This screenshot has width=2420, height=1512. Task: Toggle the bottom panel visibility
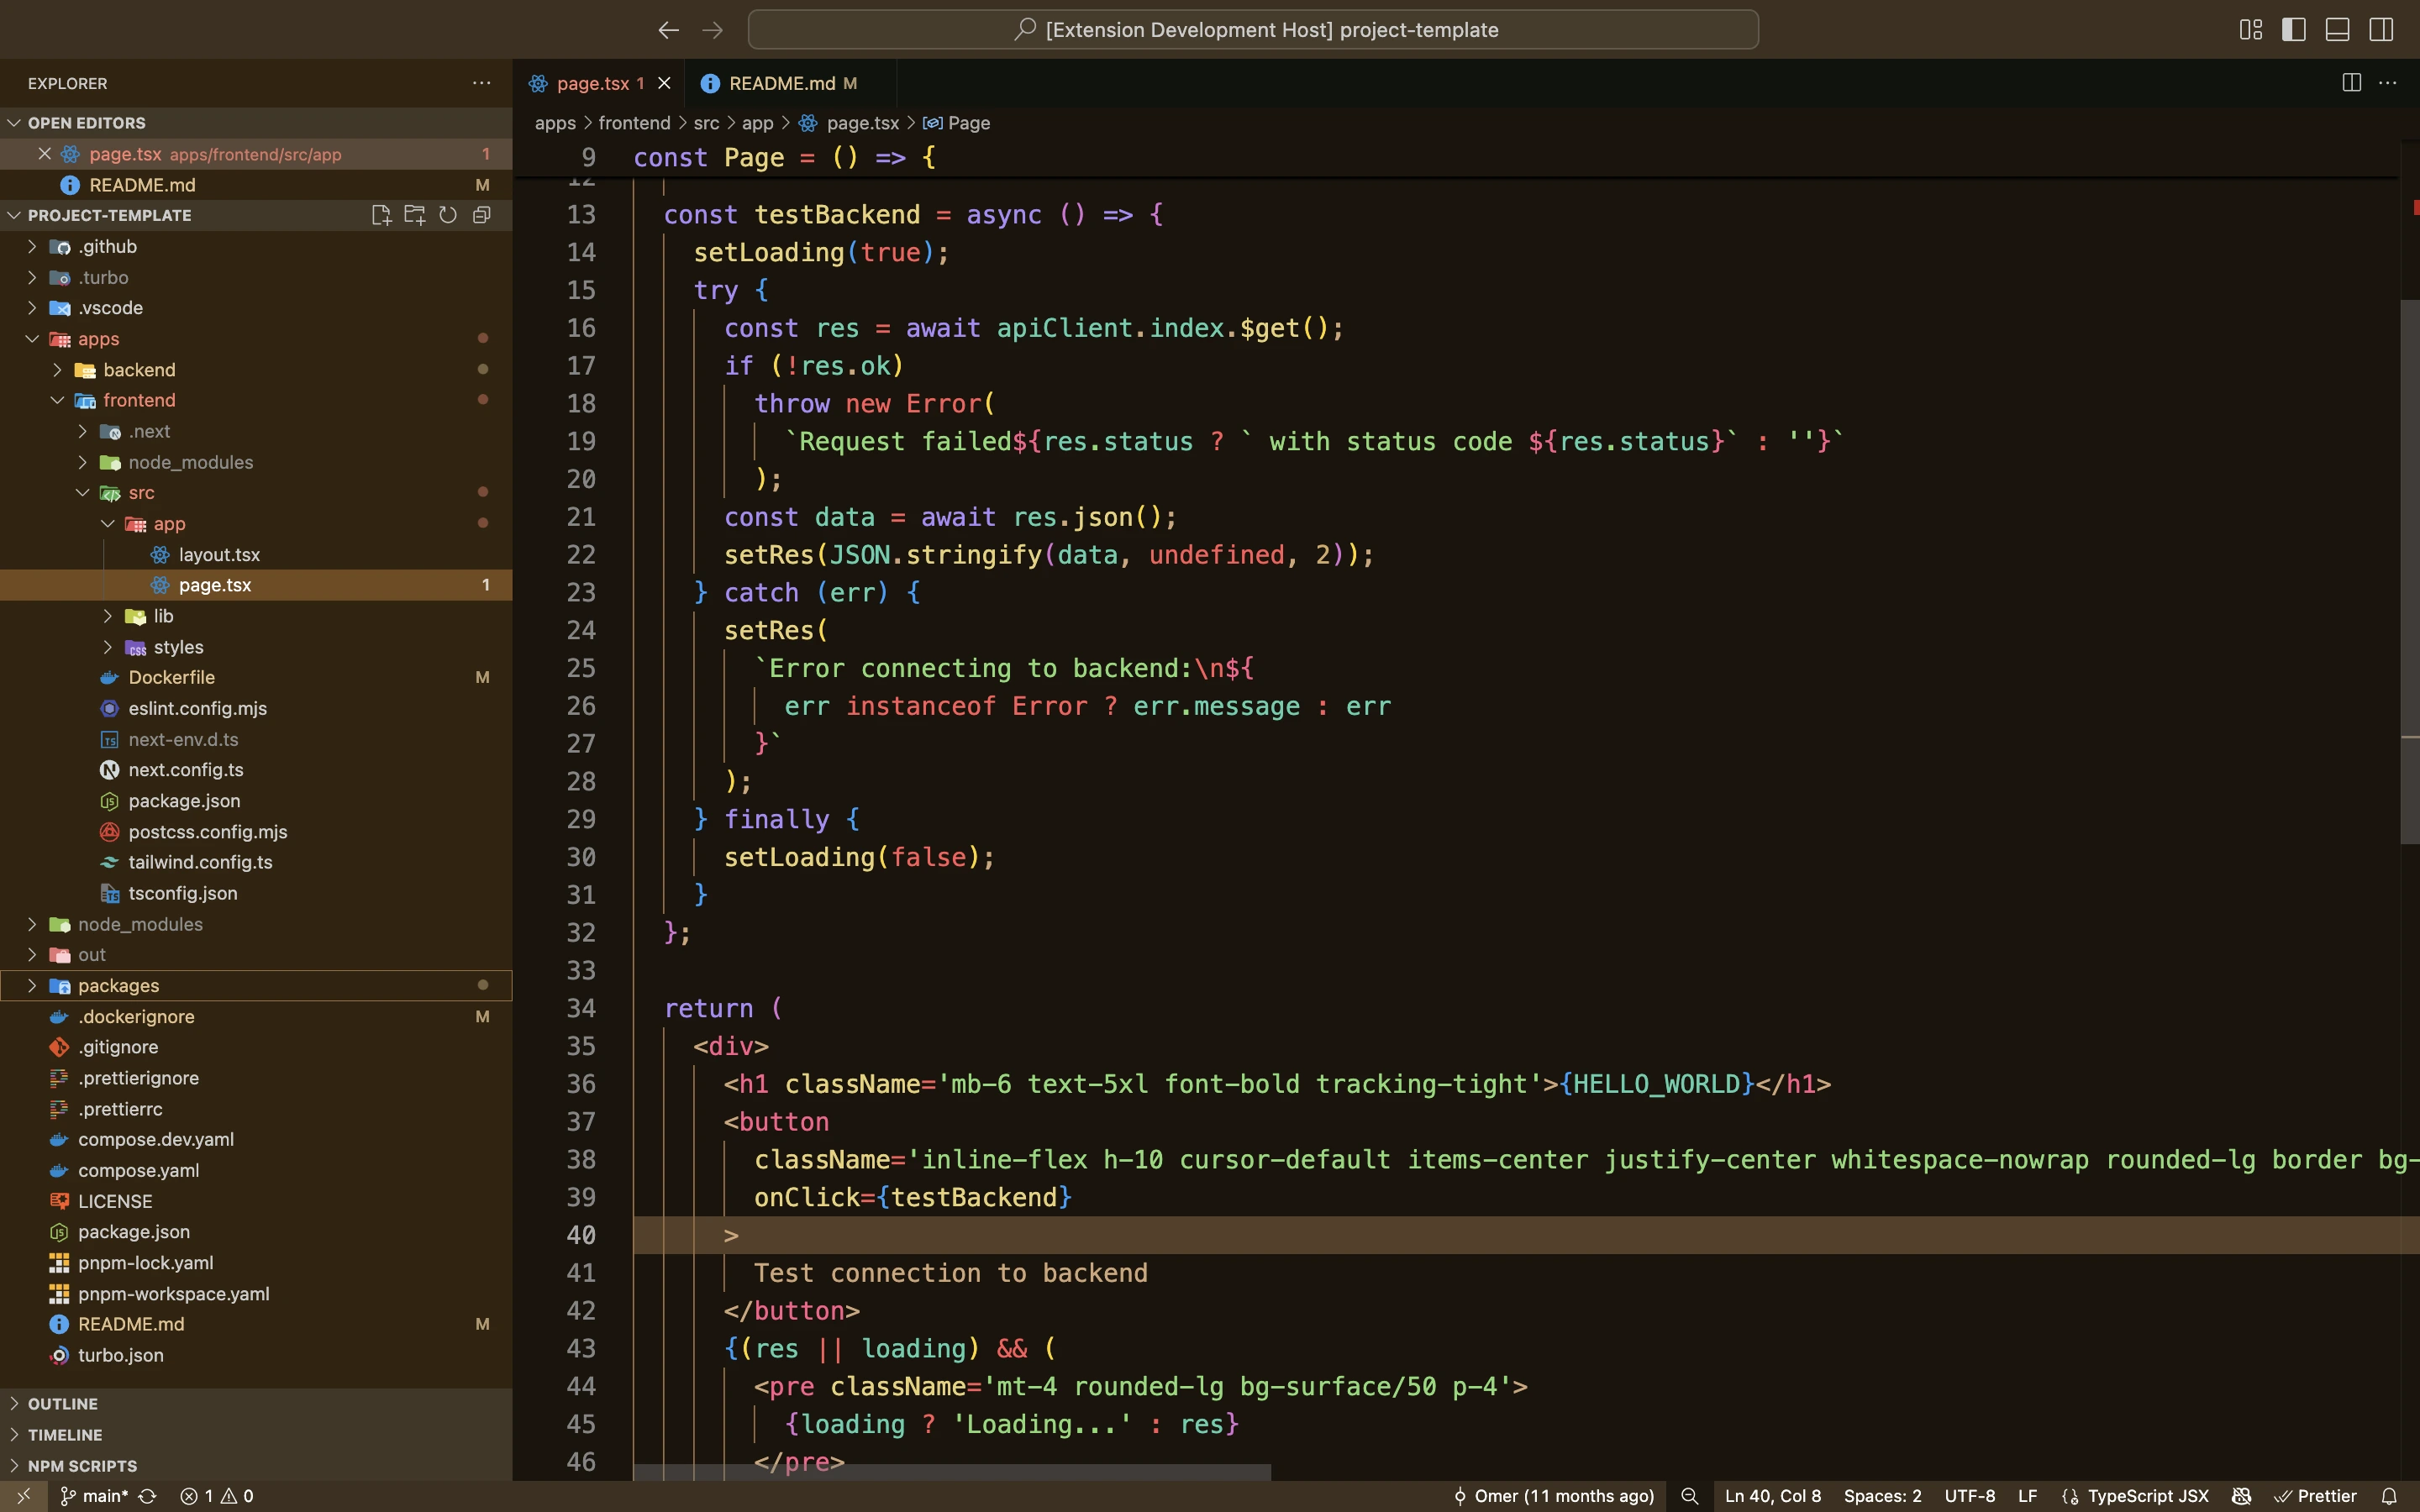pos(2337,30)
